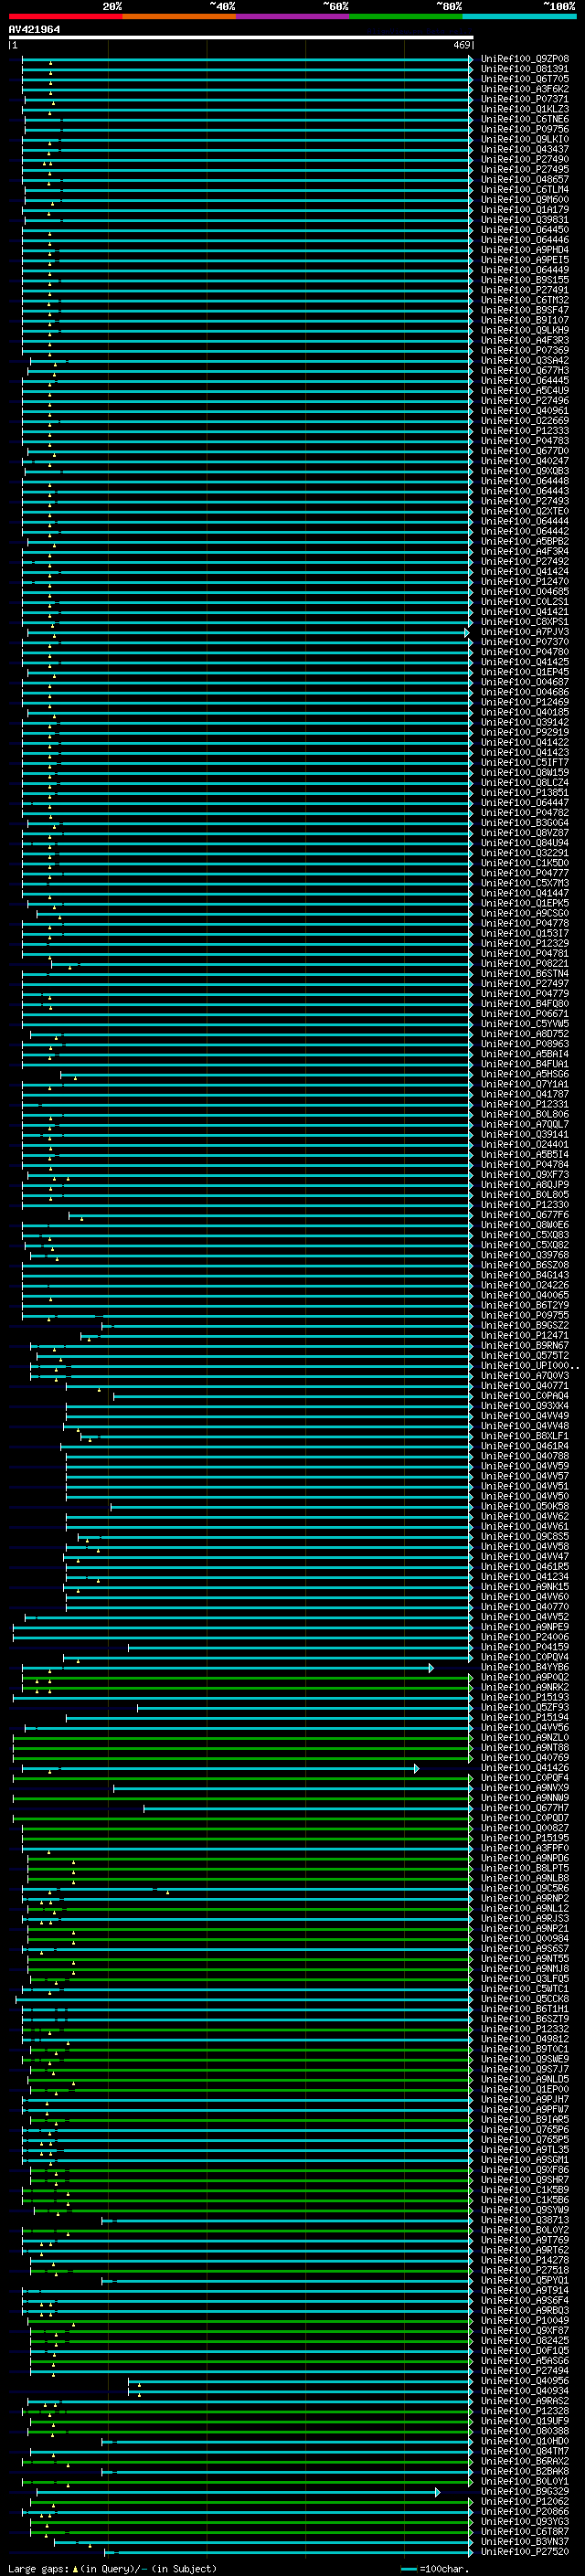Click the =100char. scale bar legend
This screenshot has height=2576, width=585.
(435, 2568)
